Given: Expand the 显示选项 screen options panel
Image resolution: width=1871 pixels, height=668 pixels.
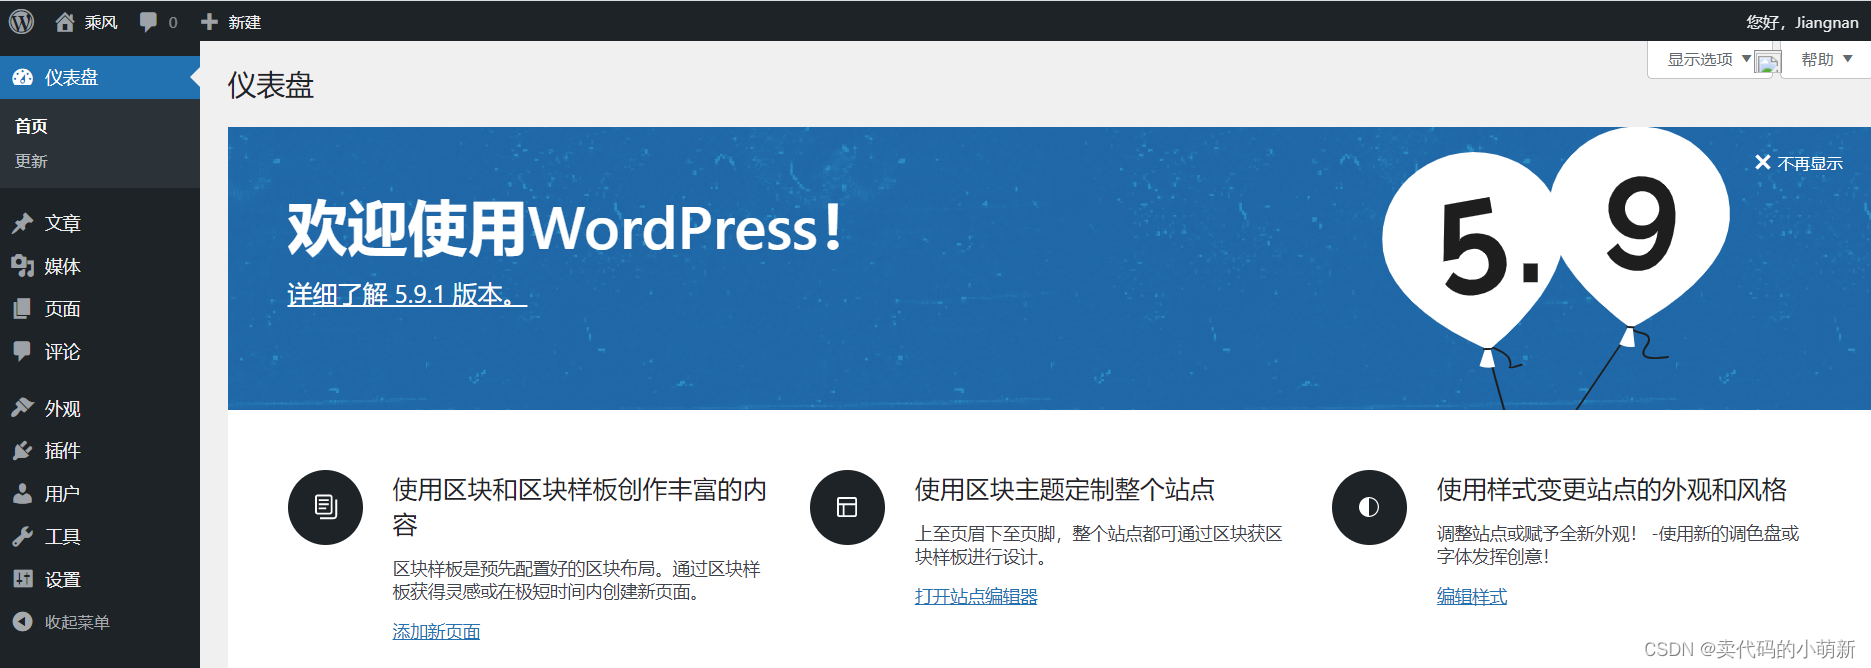Looking at the screenshot, I should click(1709, 59).
